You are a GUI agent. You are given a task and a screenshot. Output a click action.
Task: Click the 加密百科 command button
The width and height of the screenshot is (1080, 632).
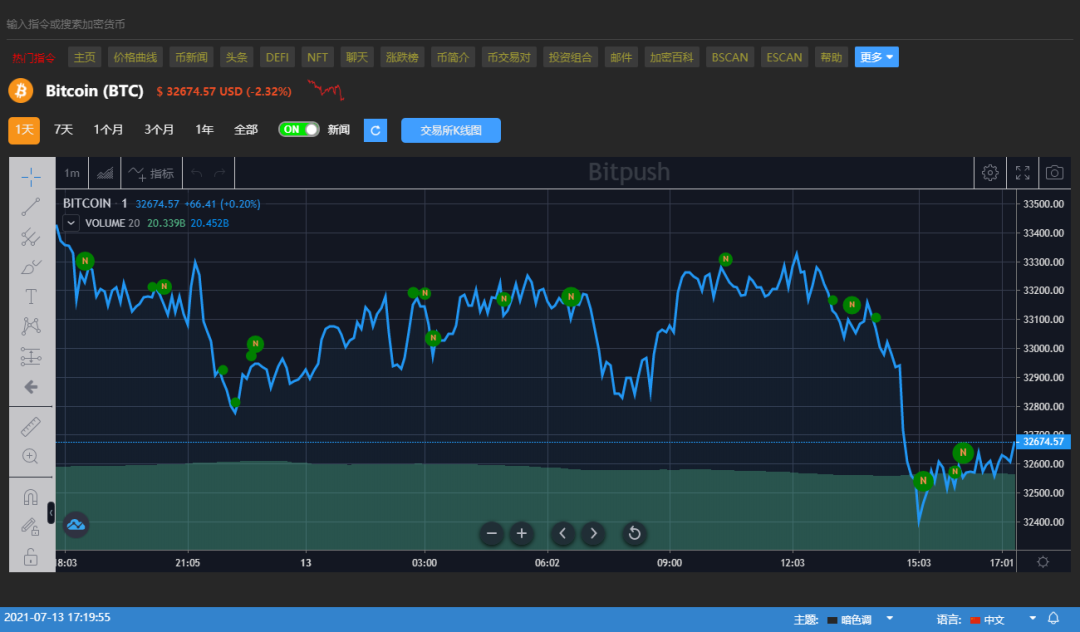point(672,57)
